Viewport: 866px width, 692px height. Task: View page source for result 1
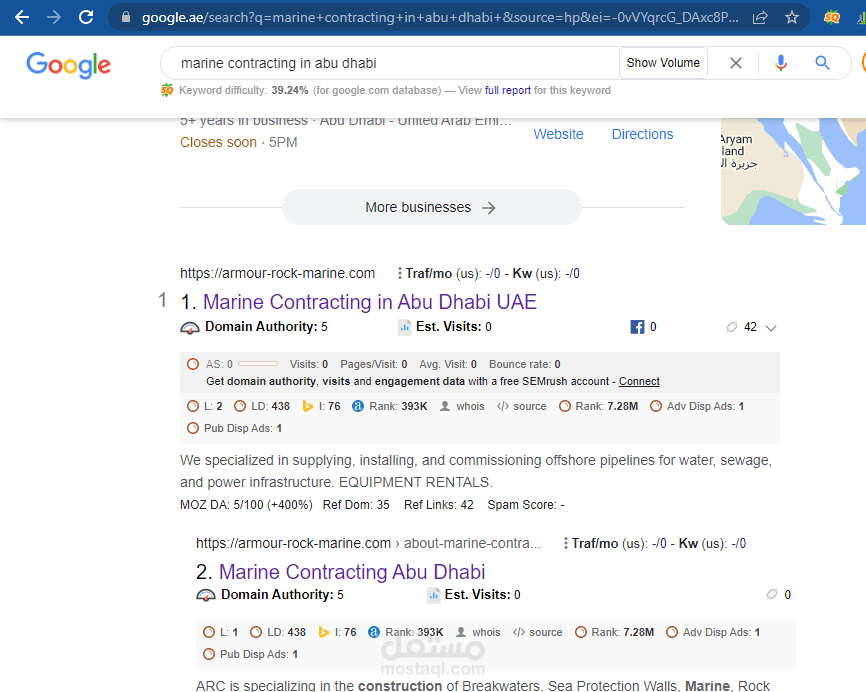(x=521, y=406)
